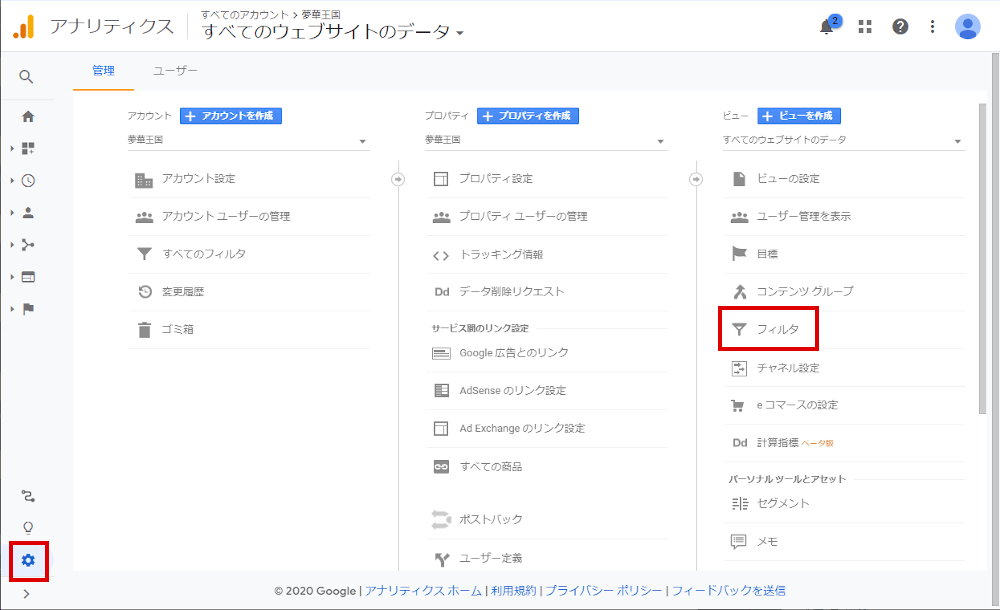1000x610 pixels.
Task: Open the Behavior window icon
Action: [28, 277]
